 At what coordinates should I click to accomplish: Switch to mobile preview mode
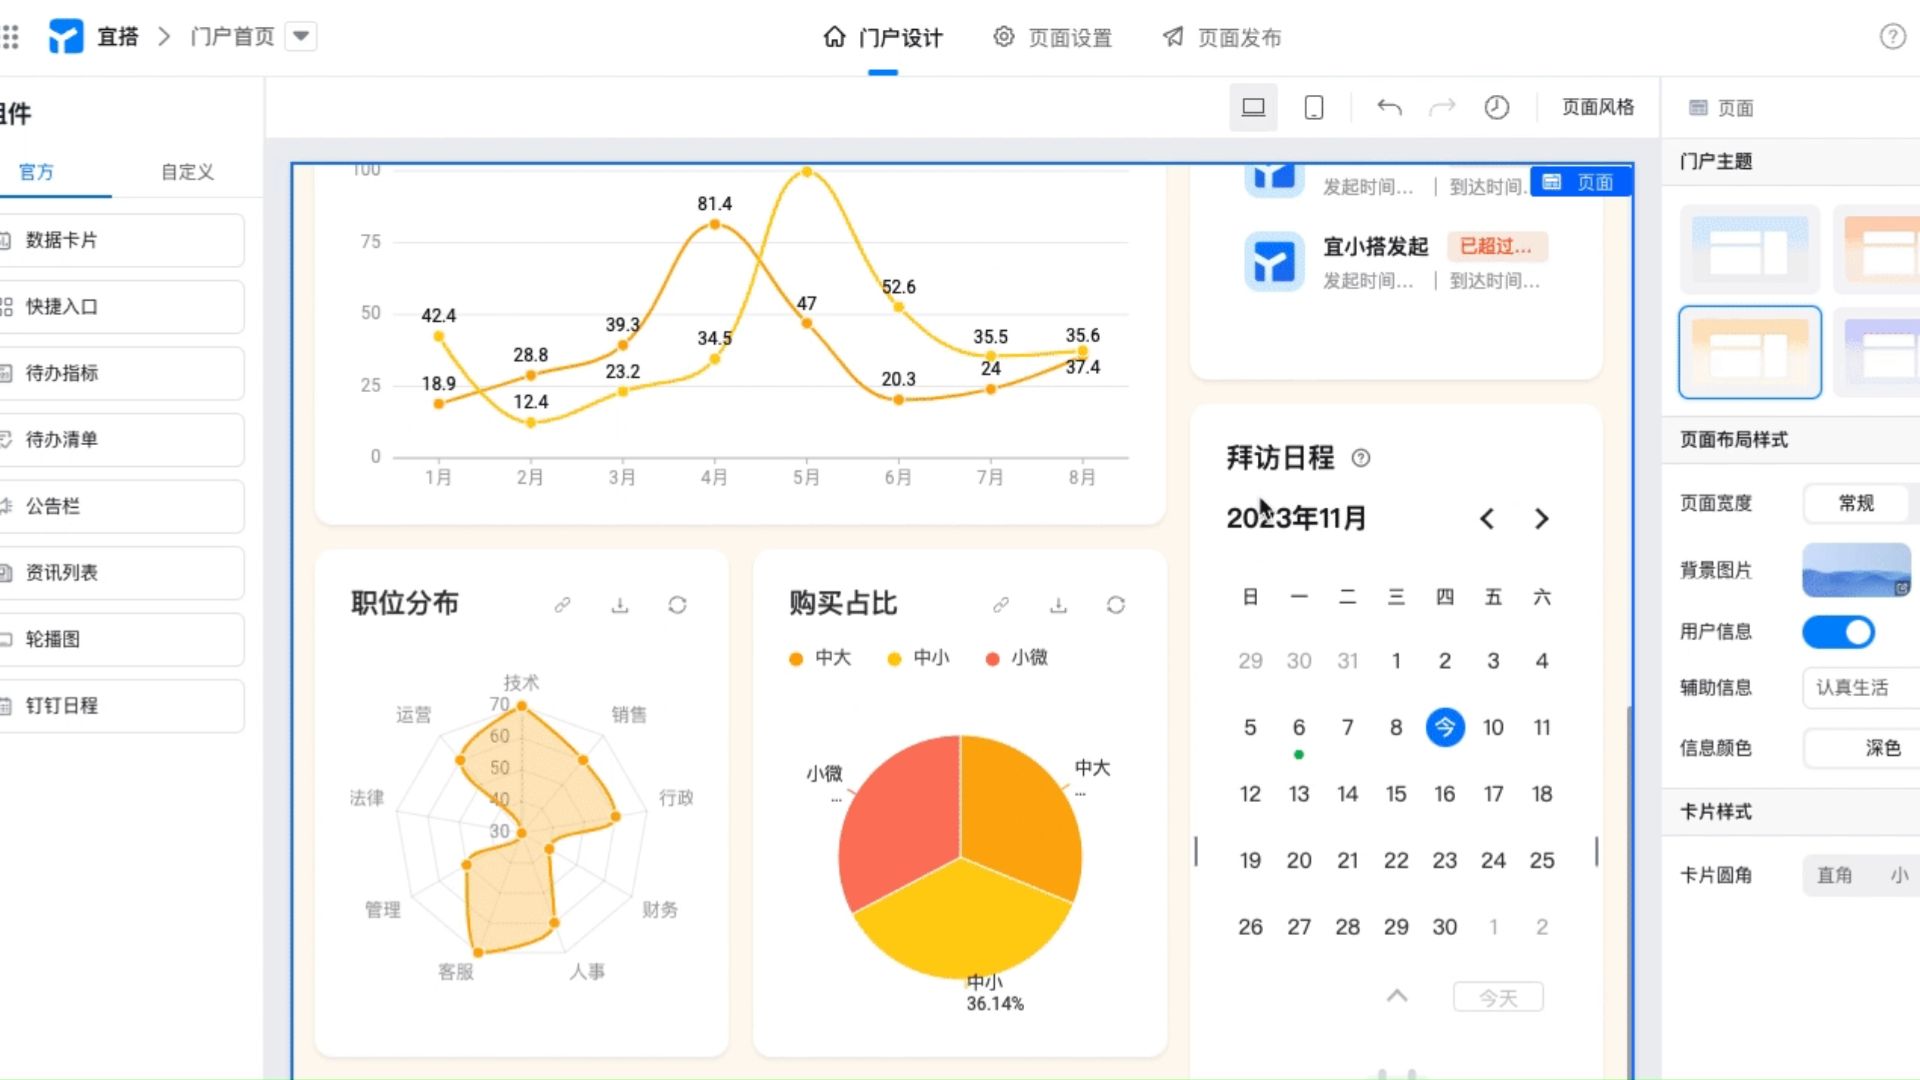pyautogui.click(x=1313, y=107)
